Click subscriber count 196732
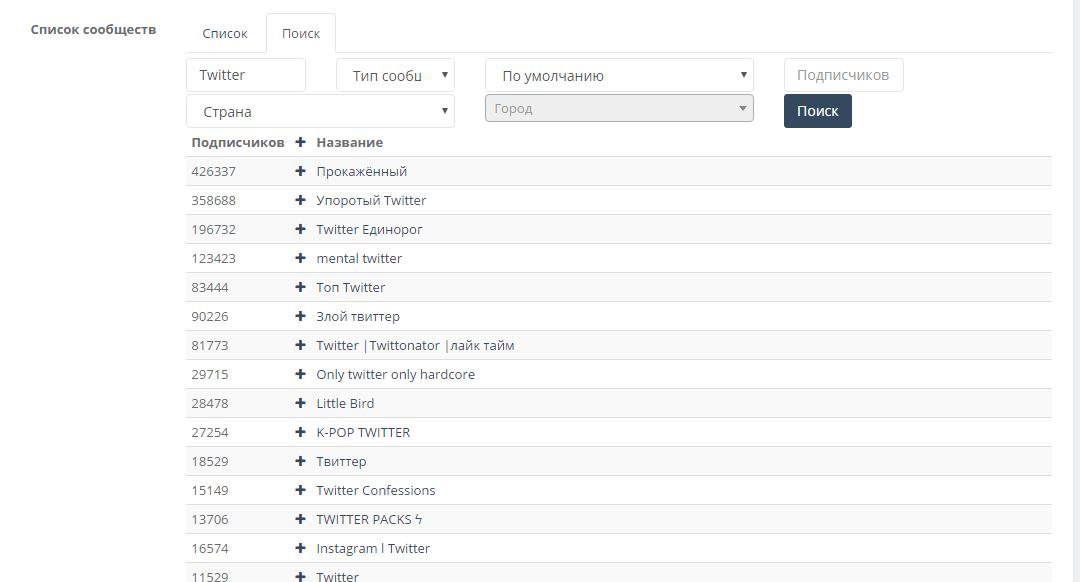Viewport: 1080px width, 582px height. click(214, 229)
